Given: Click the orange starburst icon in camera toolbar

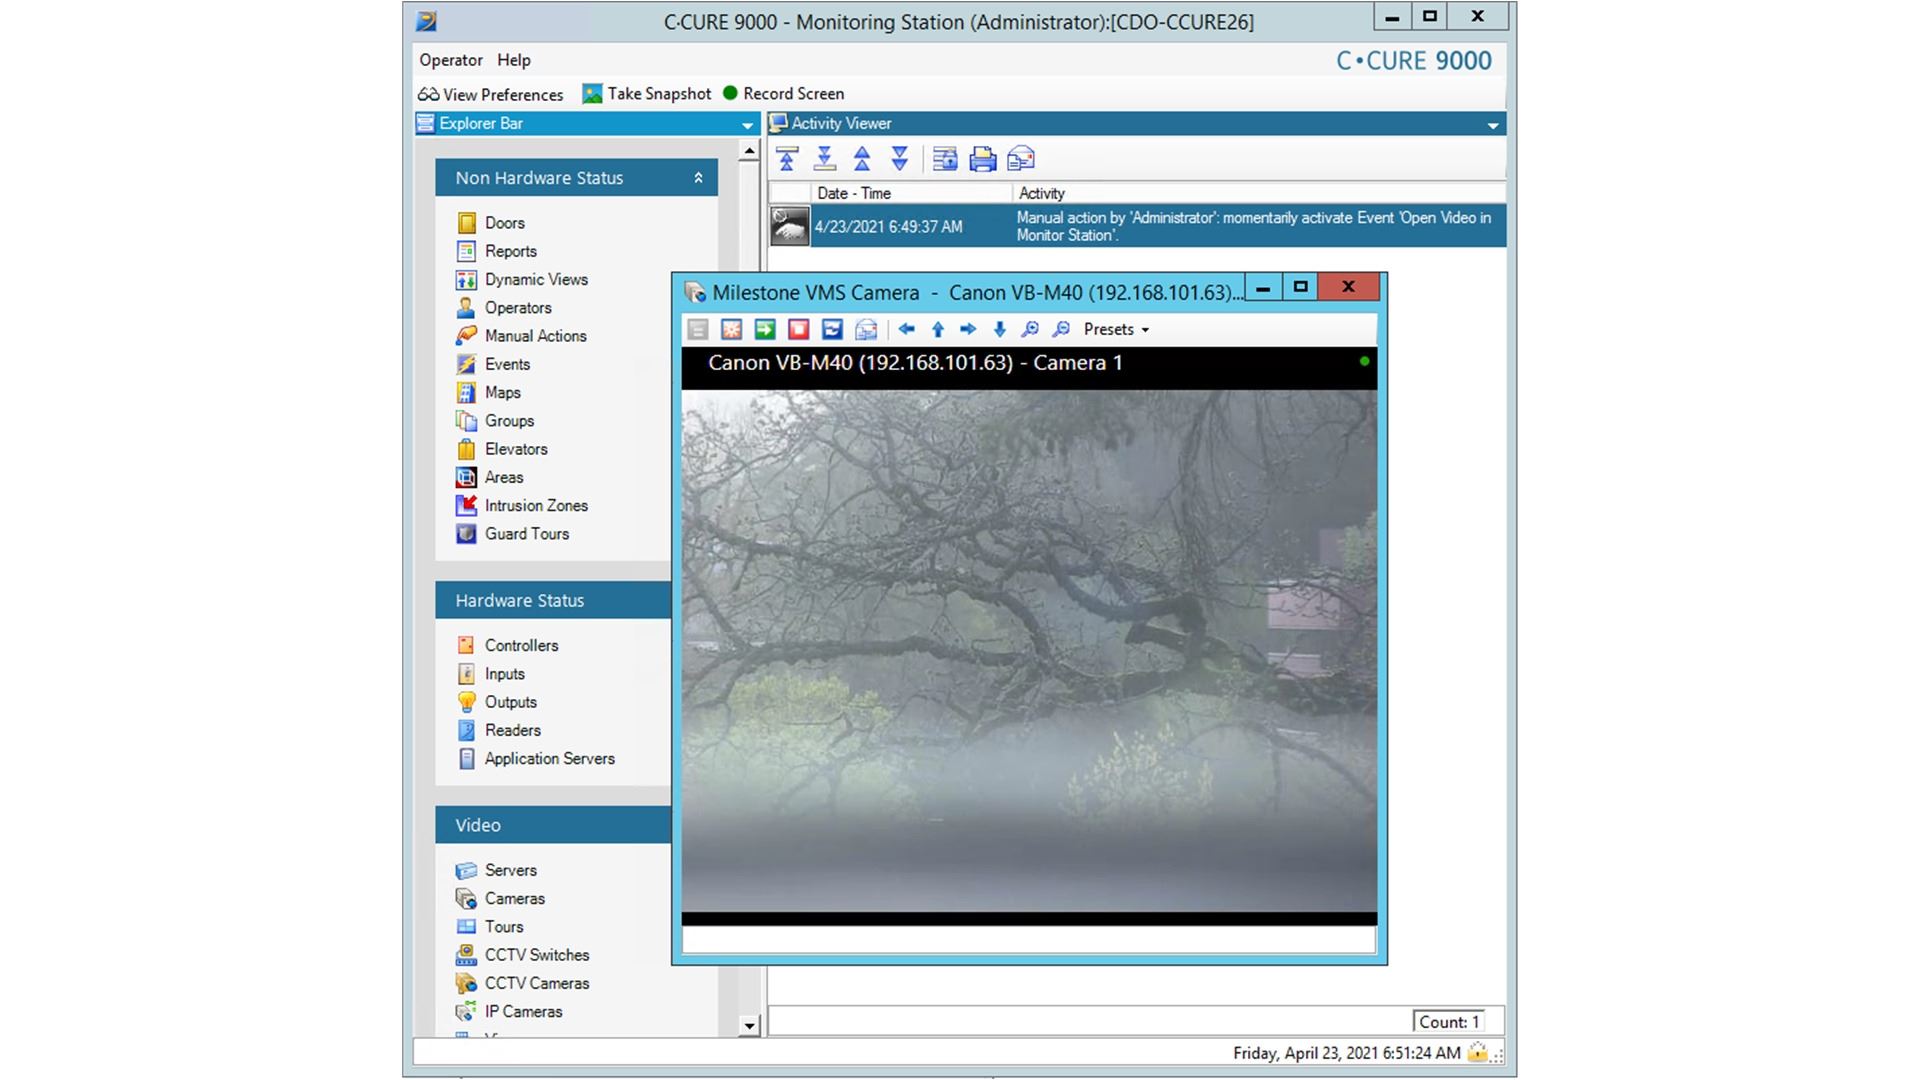Looking at the screenshot, I should 732,329.
